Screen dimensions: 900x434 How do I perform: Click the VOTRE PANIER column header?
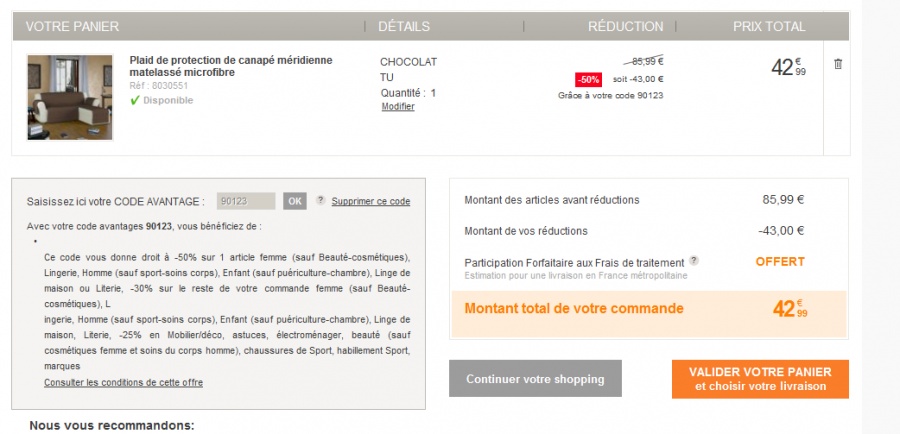pos(72,26)
